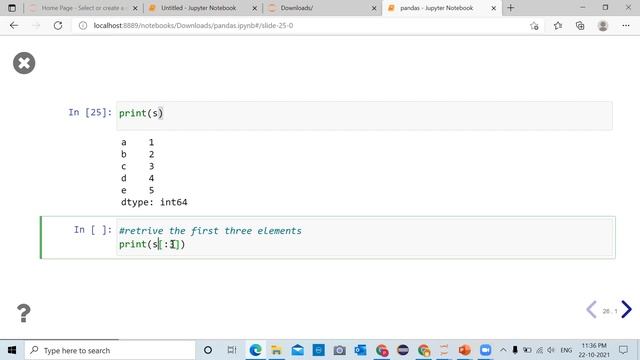This screenshot has width=640, height=360.
Task: Open the Windows Start menu
Action: 12,350
